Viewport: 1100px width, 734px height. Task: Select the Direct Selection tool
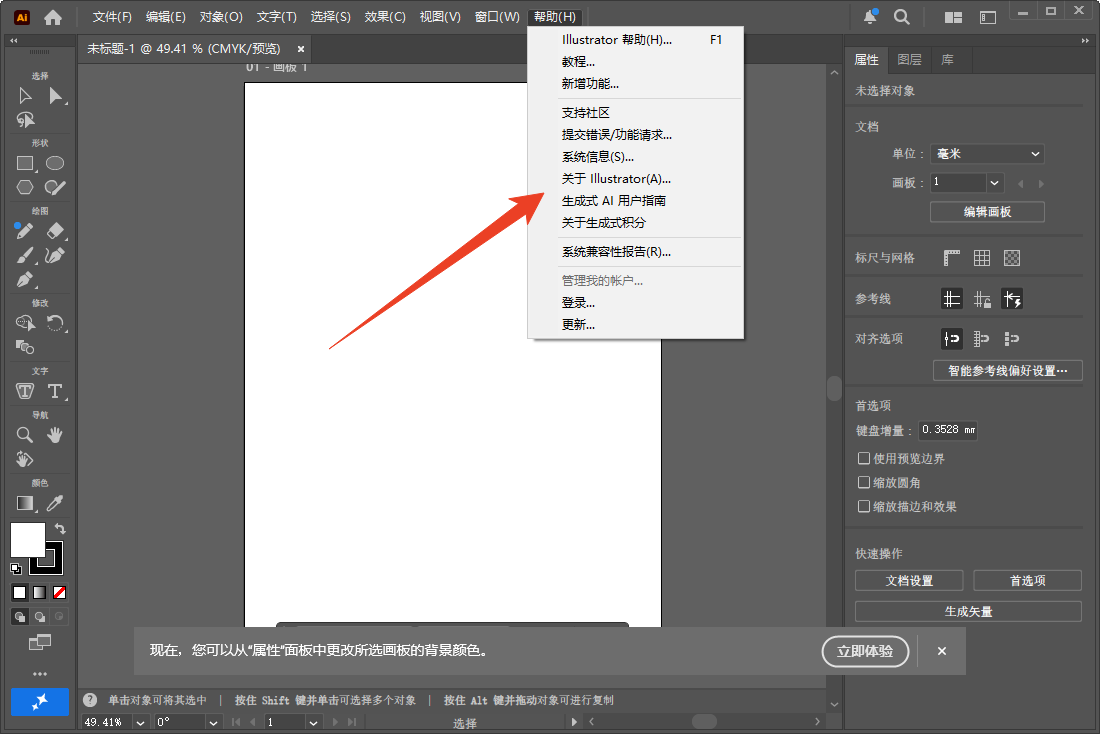(x=54, y=95)
